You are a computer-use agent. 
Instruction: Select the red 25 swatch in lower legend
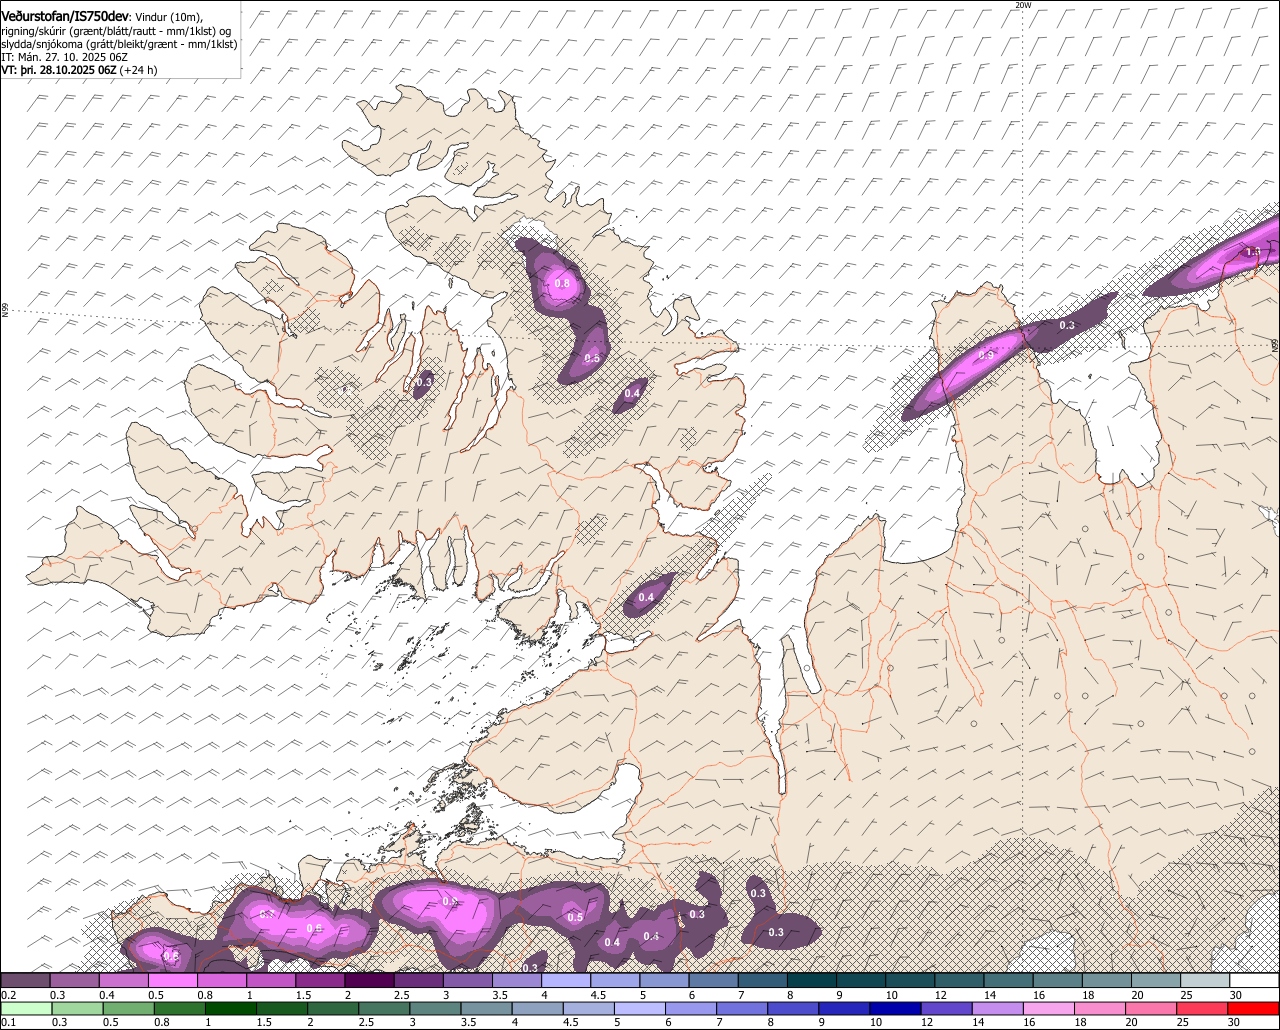tap(1203, 1009)
